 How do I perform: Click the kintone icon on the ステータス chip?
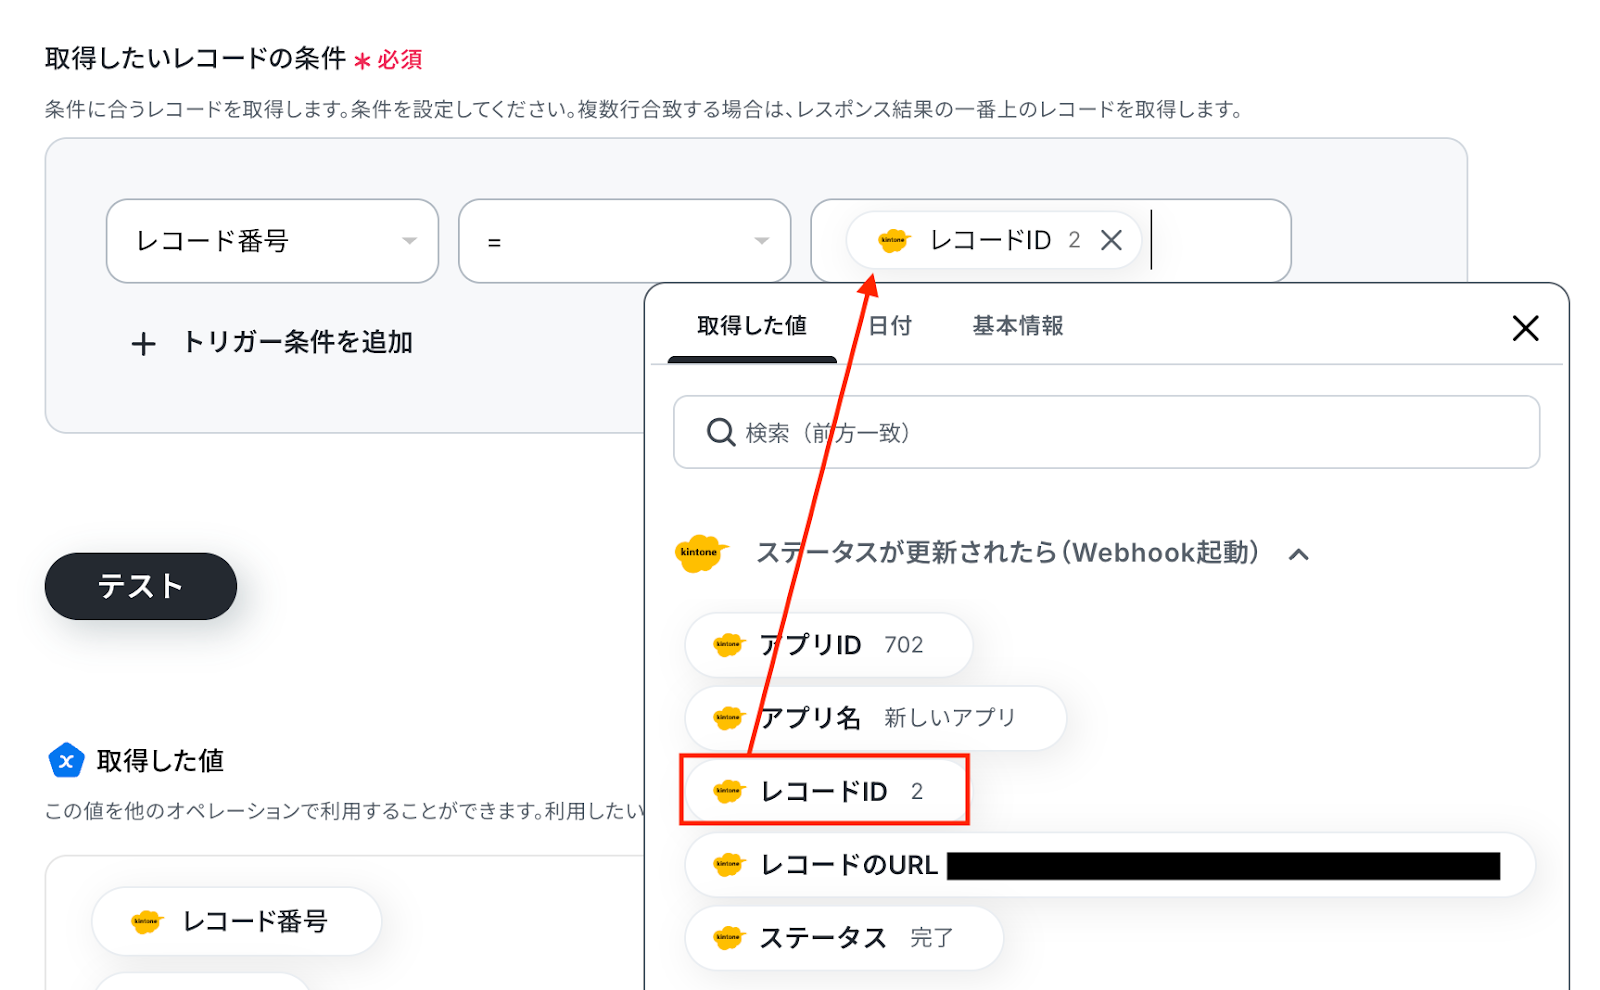[728, 938]
